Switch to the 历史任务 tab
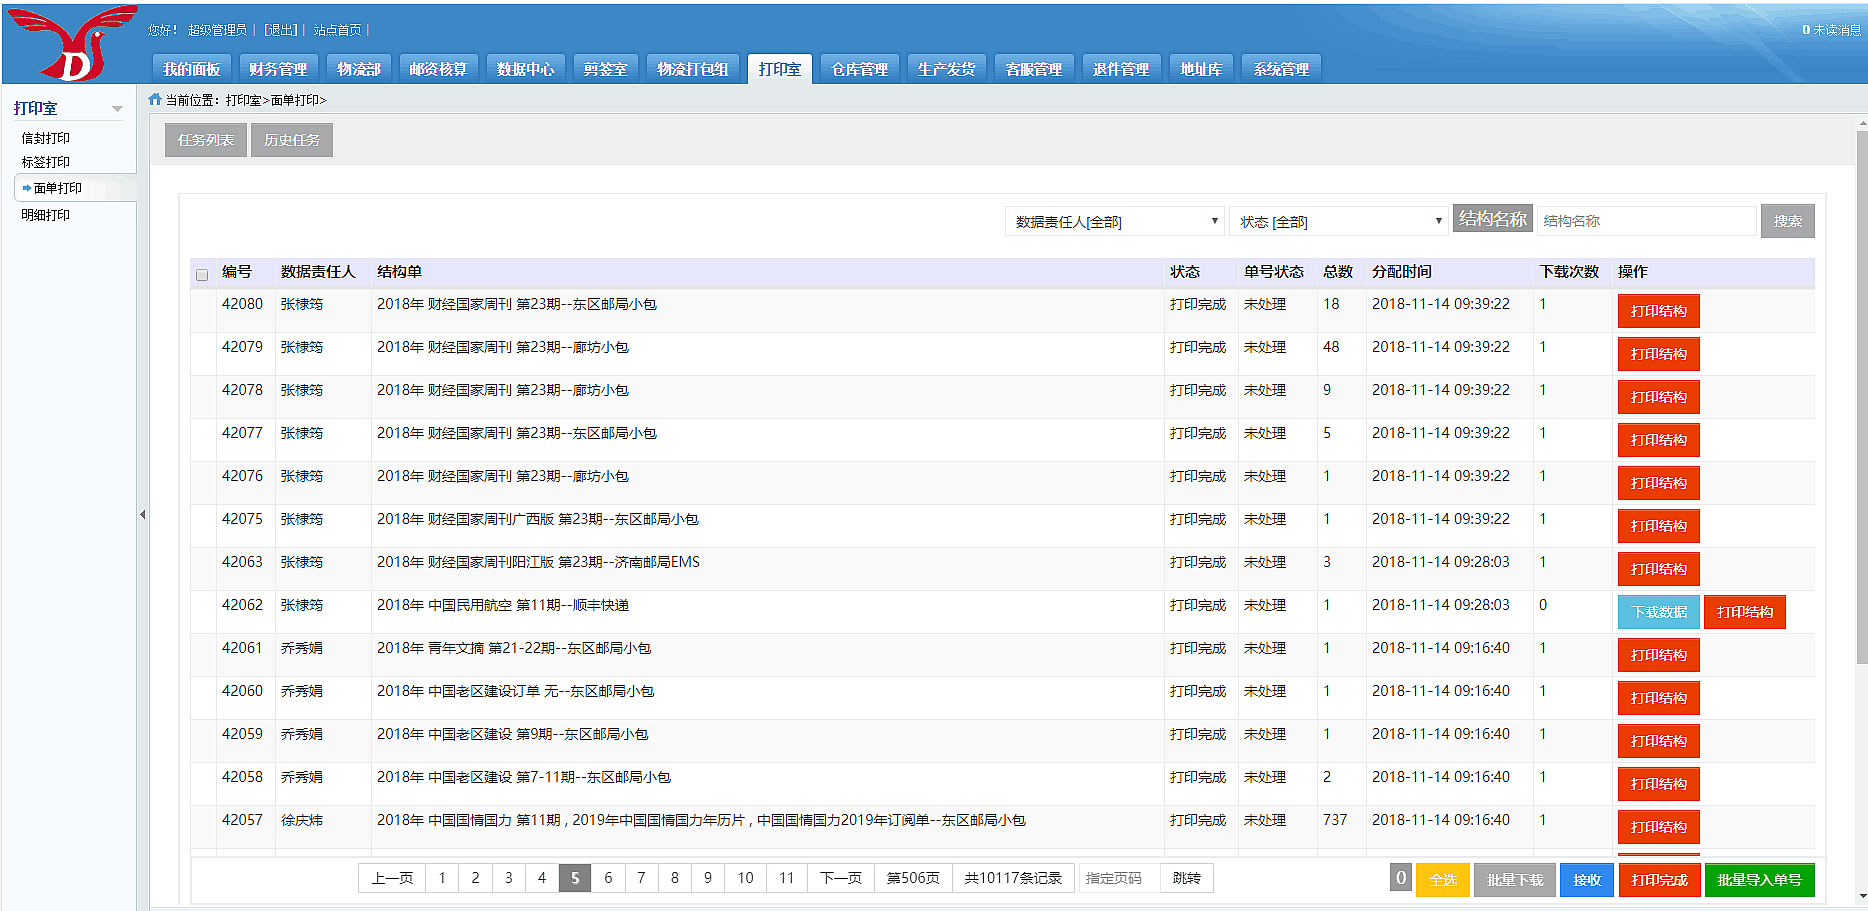Screen dimensions: 1868x911 pos(291,140)
